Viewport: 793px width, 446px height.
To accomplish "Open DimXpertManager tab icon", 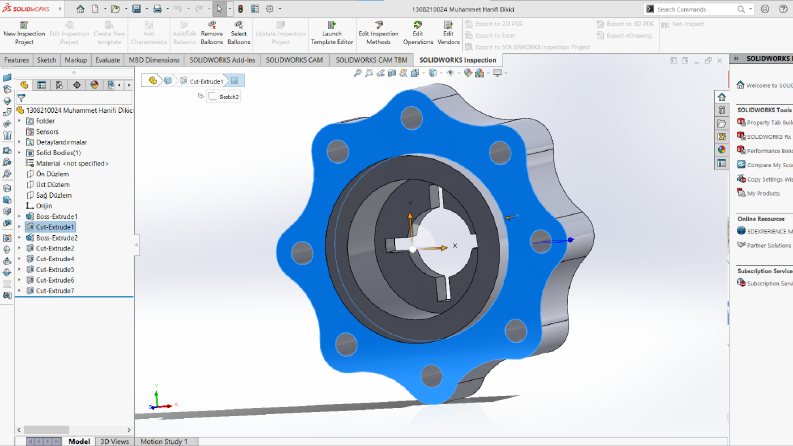I will tap(77, 85).
